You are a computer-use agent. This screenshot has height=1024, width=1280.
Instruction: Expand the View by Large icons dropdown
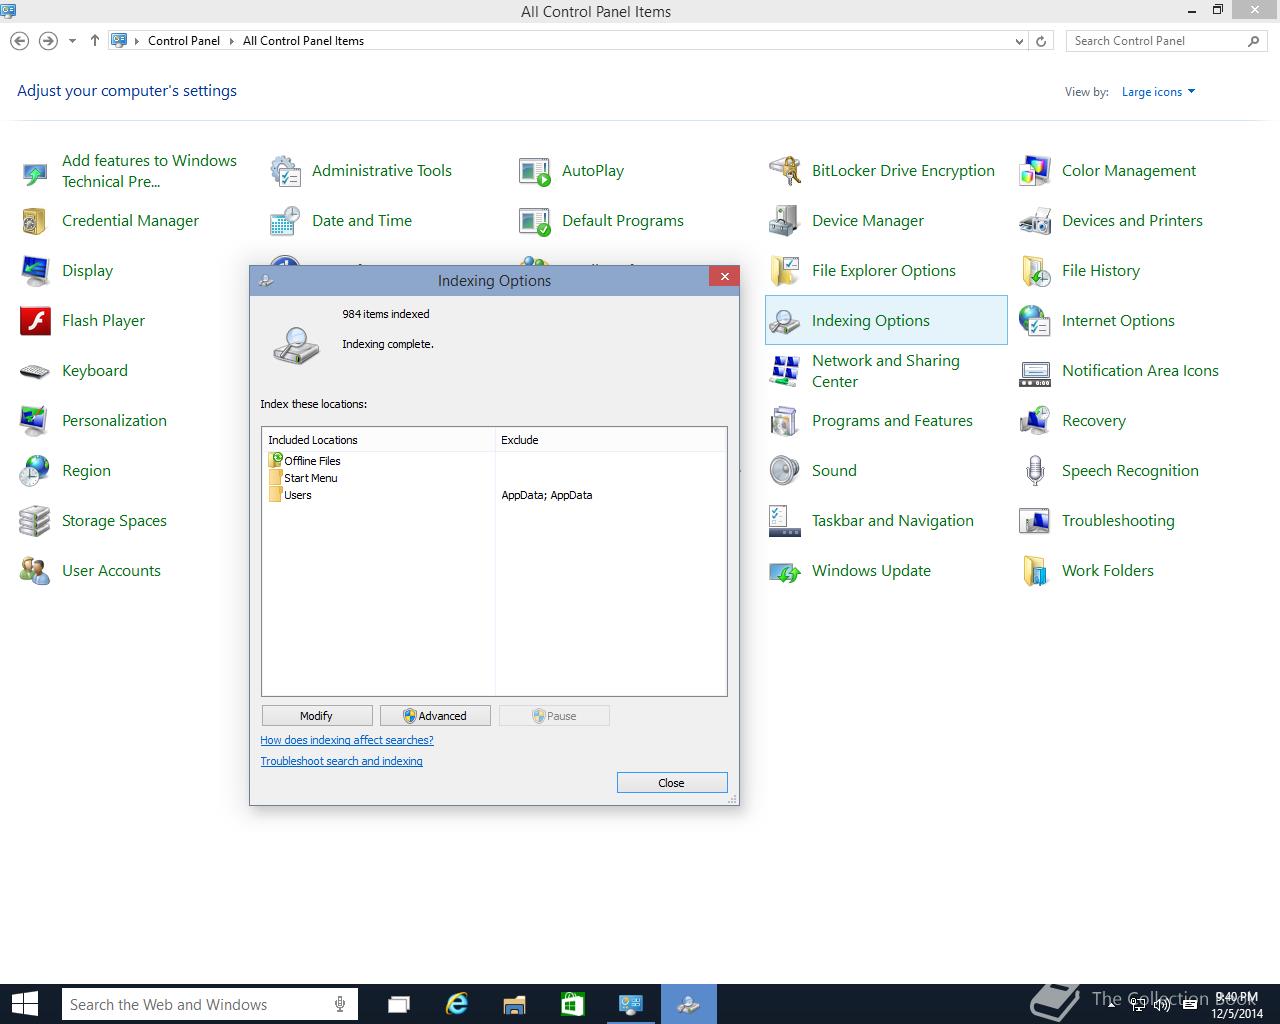tap(1158, 92)
